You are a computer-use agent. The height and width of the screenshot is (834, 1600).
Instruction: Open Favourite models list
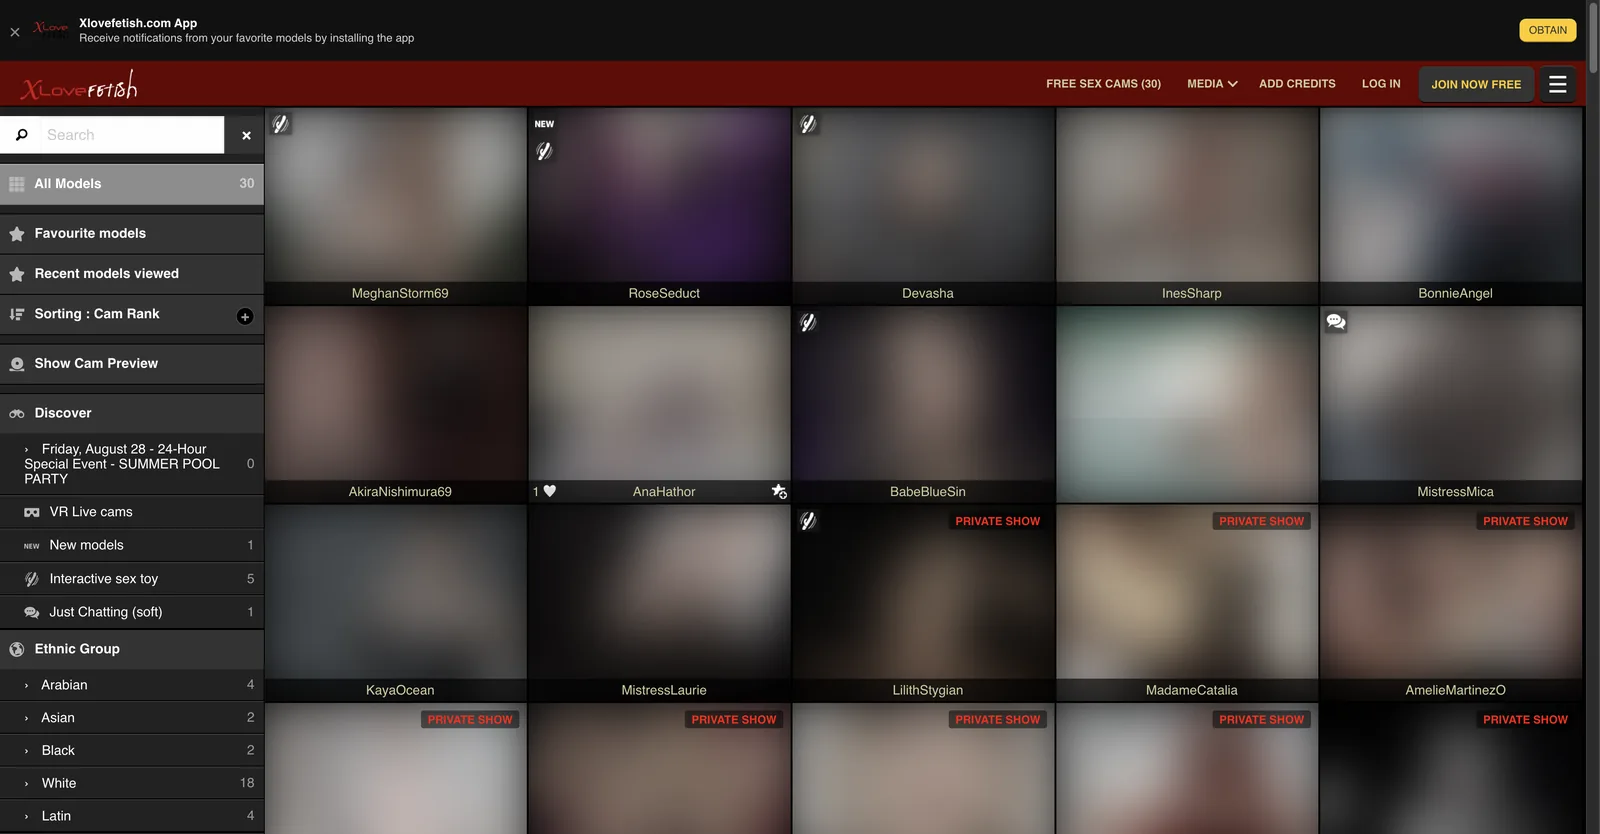pos(132,234)
